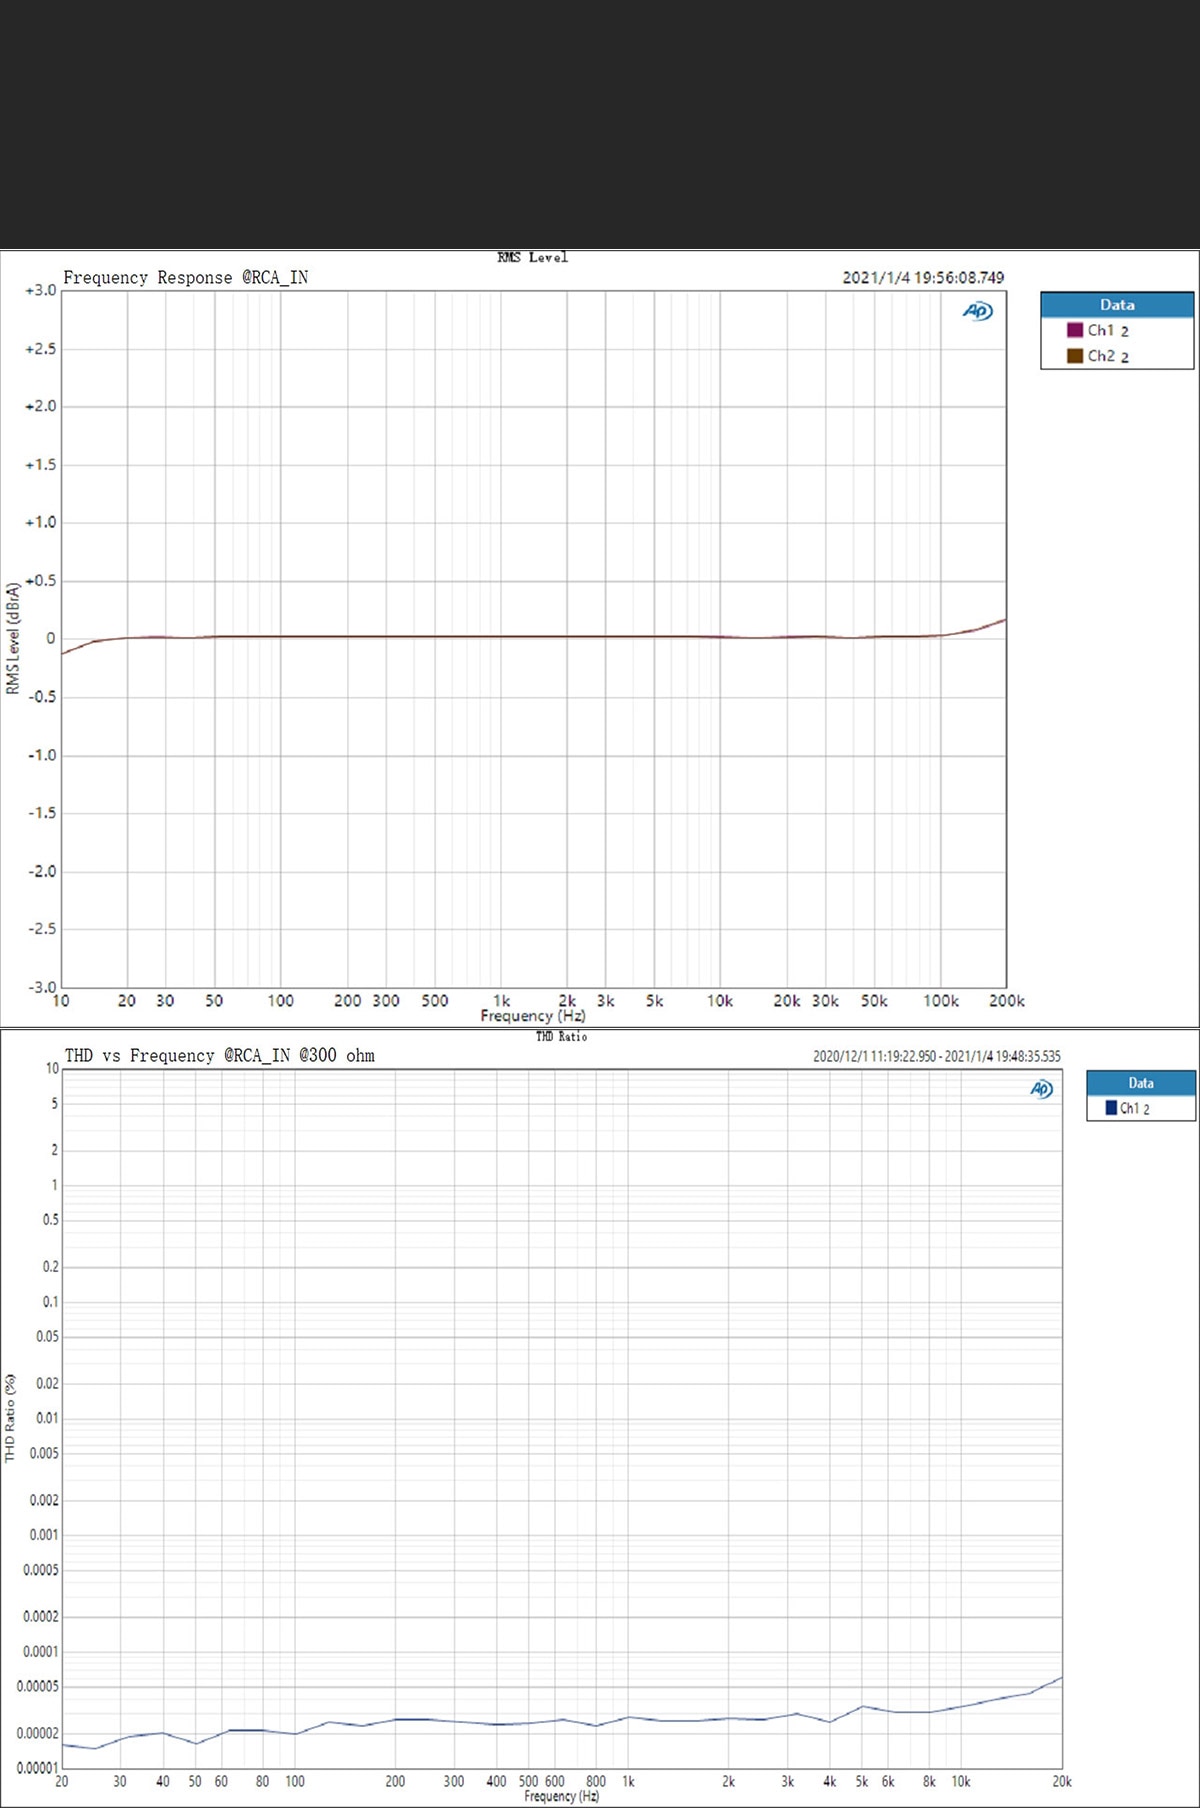1200x1808 pixels.
Task: Click the Data header of the THD legend
Action: (1141, 1083)
